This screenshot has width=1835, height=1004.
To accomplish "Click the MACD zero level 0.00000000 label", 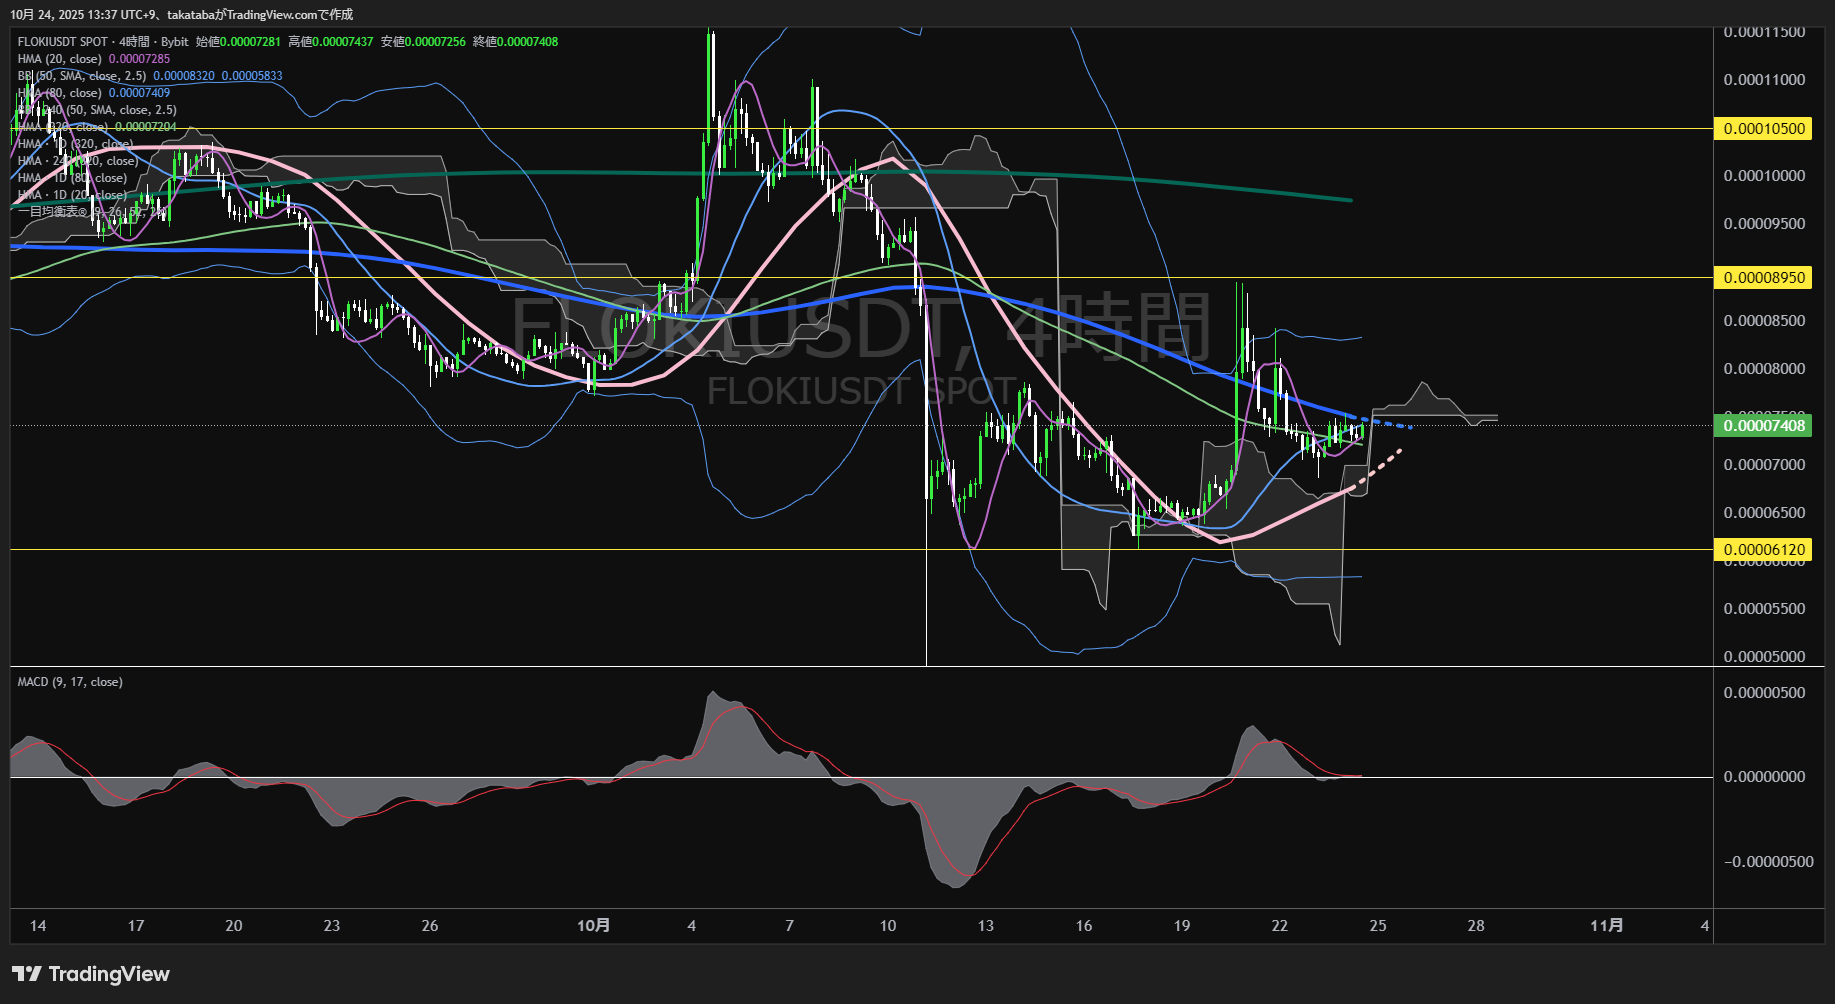I will tap(1764, 777).
